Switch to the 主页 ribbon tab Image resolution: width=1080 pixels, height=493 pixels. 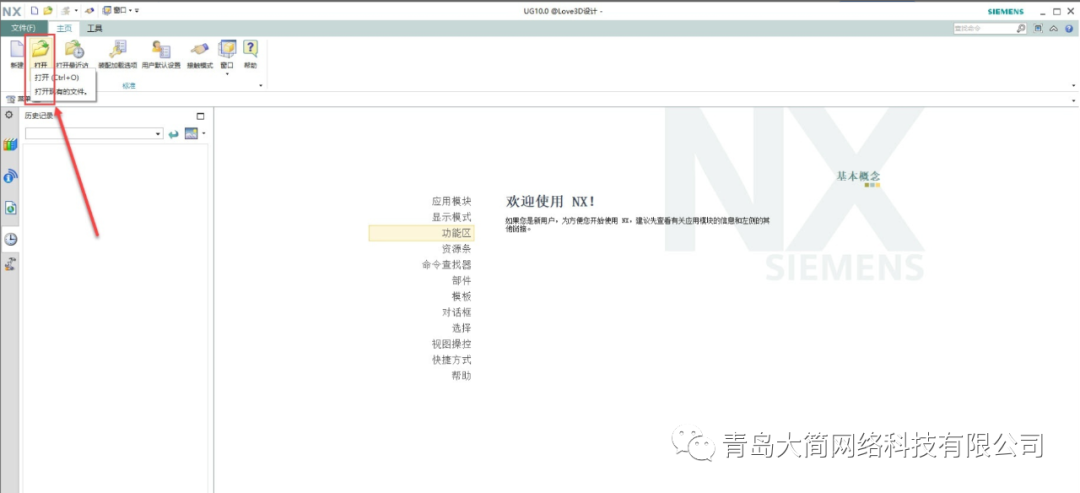point(63,28)
